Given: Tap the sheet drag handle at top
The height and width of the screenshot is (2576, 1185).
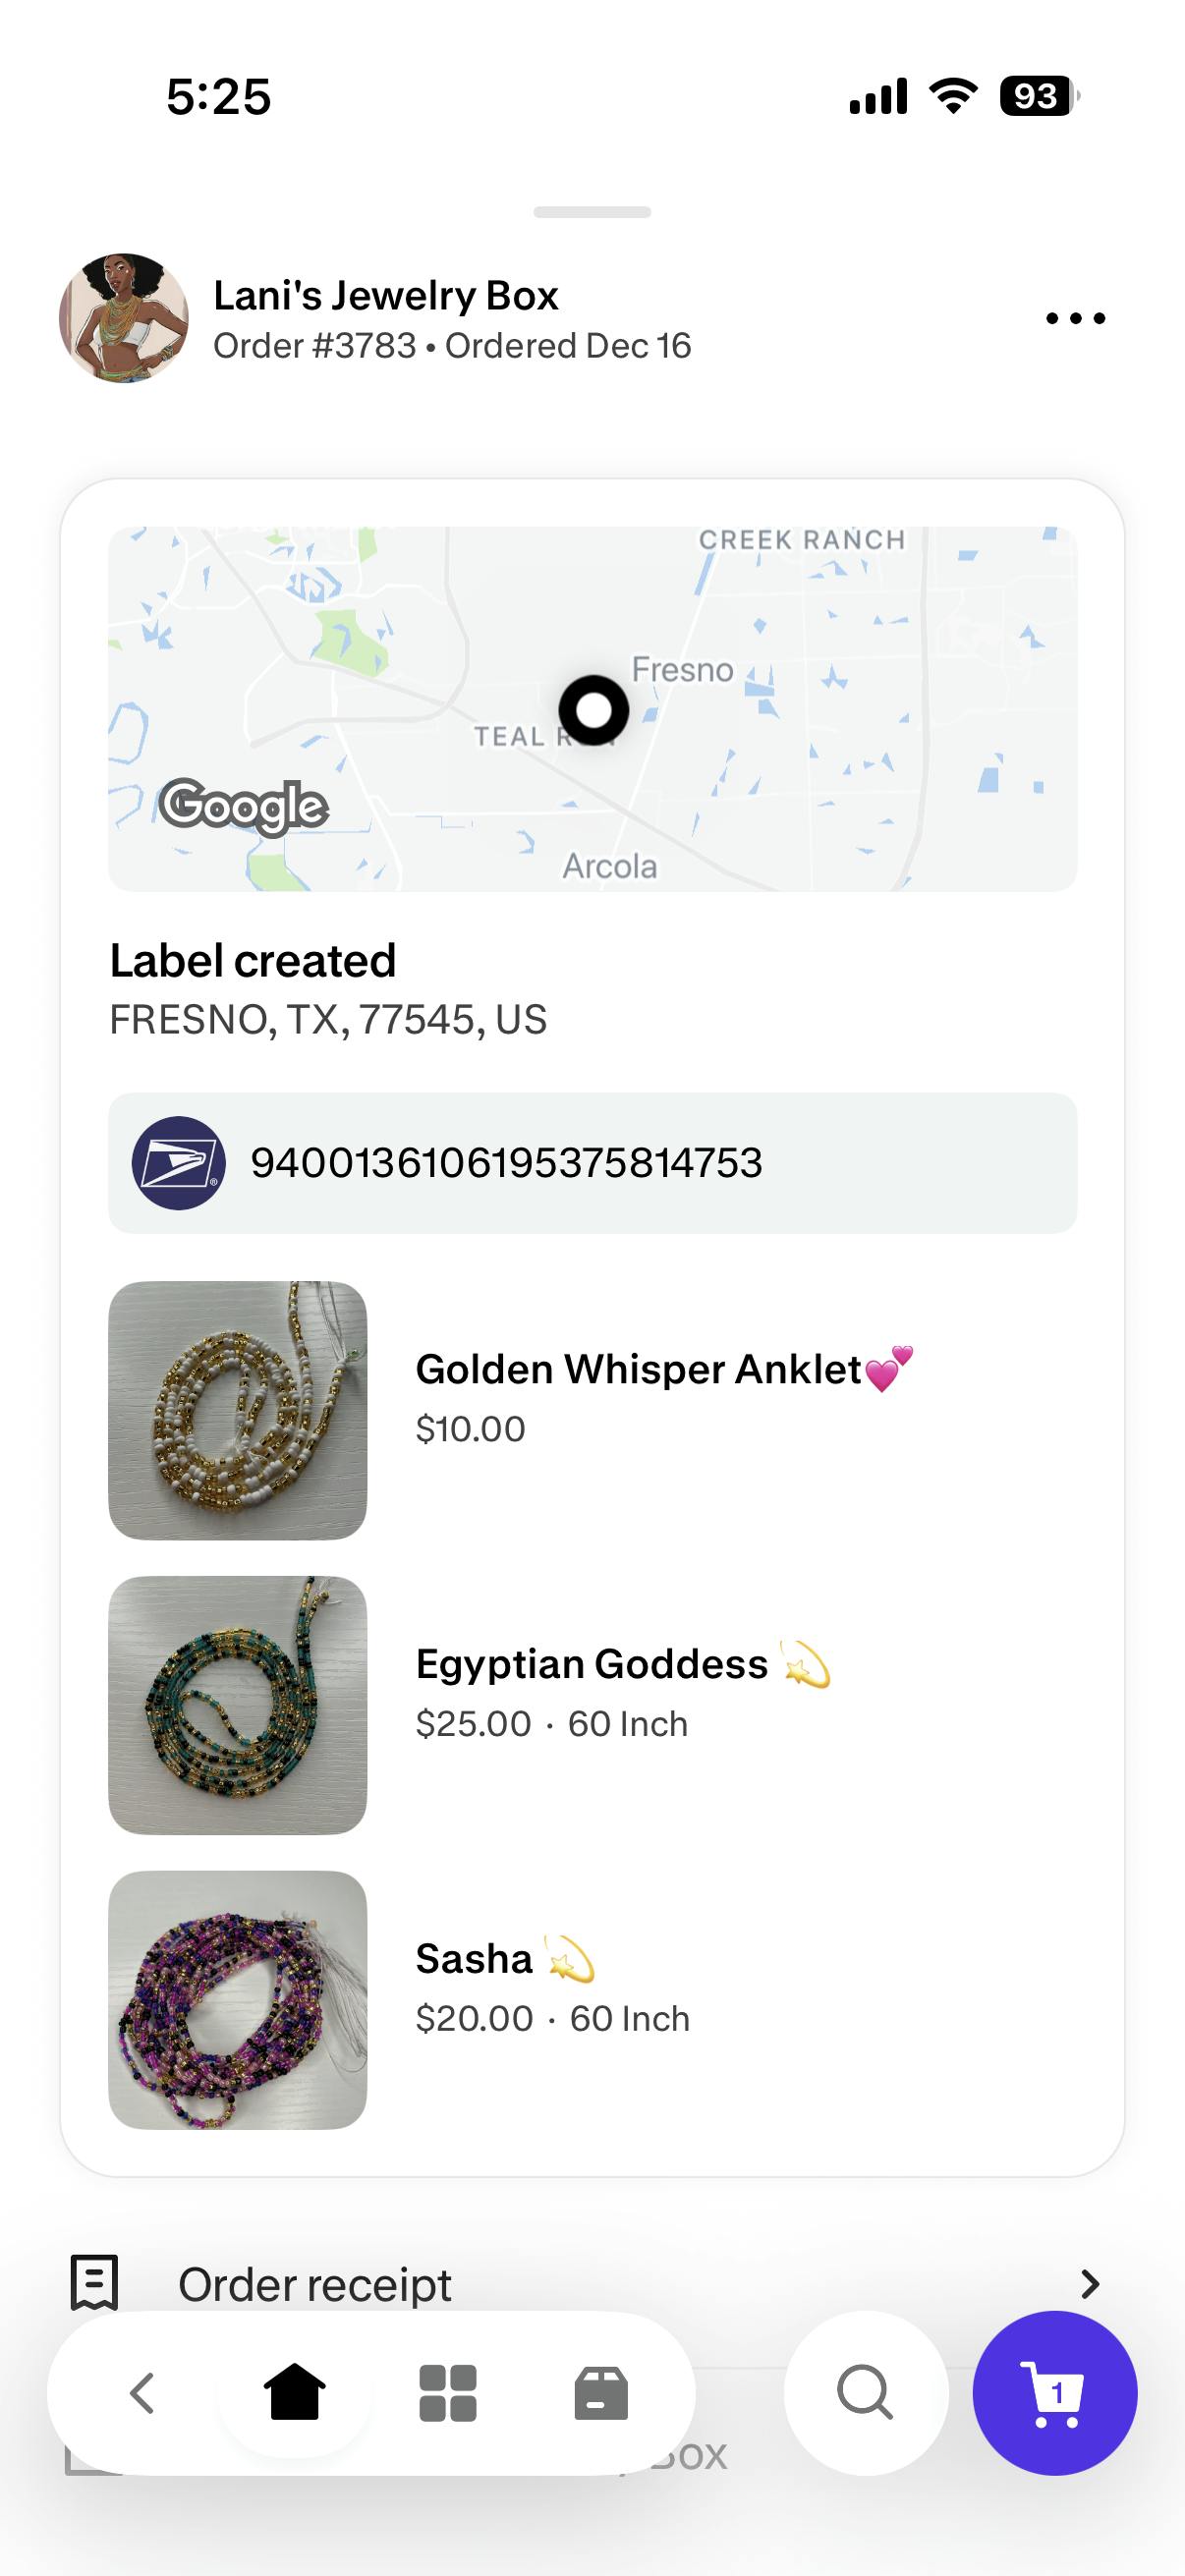Looking at the screenshot, I should tap(592, 212).
